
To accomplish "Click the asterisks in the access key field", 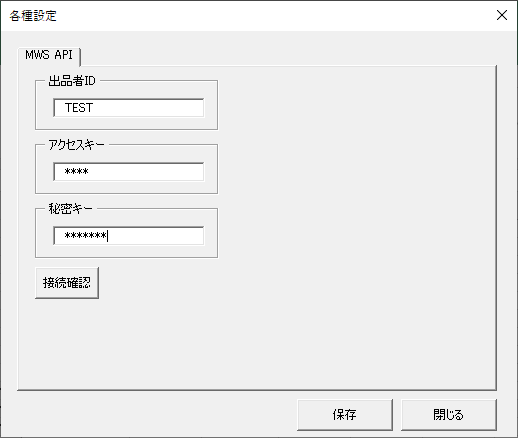I will (x=76, y=172).
